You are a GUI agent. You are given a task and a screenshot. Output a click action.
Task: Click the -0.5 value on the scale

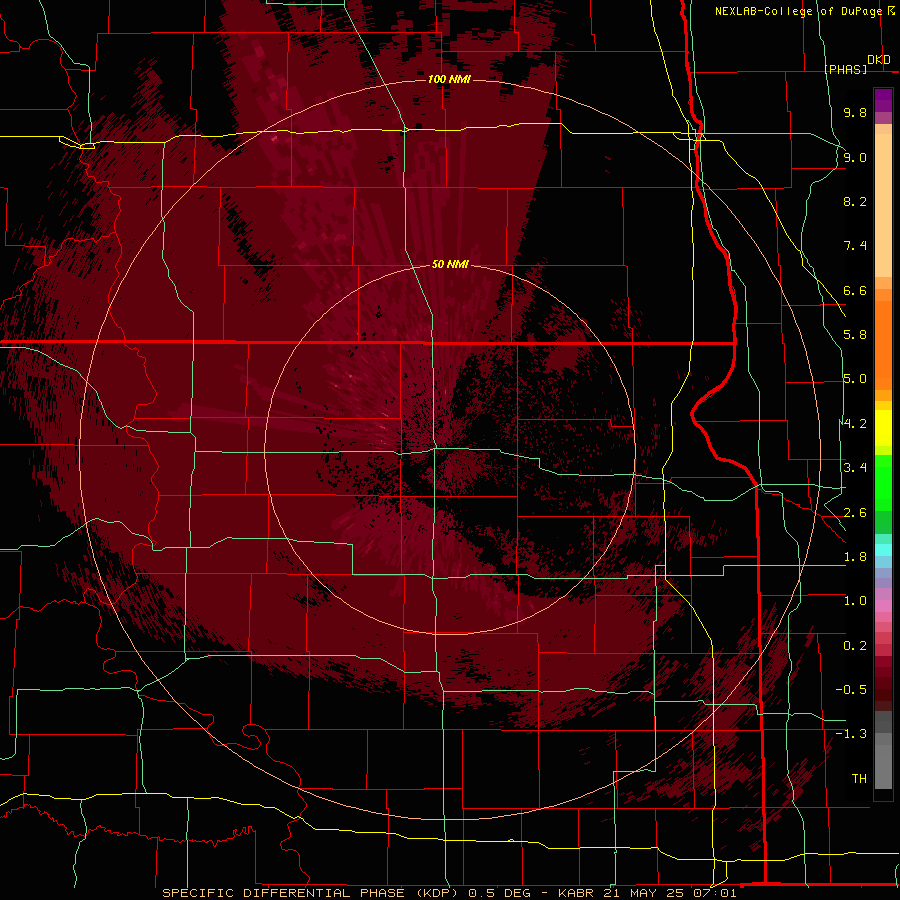(x=851, y=690)
